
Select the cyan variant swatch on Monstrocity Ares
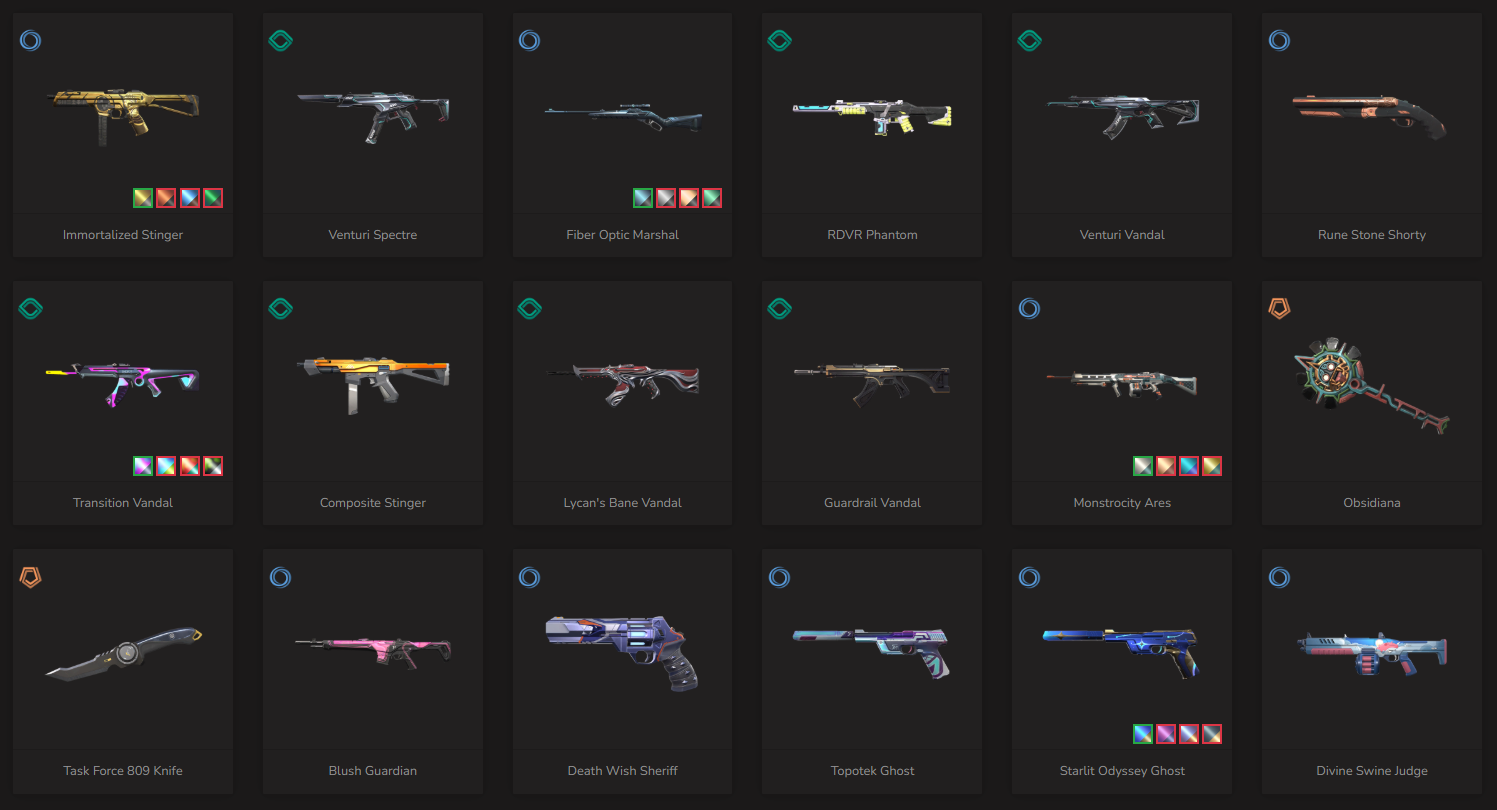click(1189, 466)
